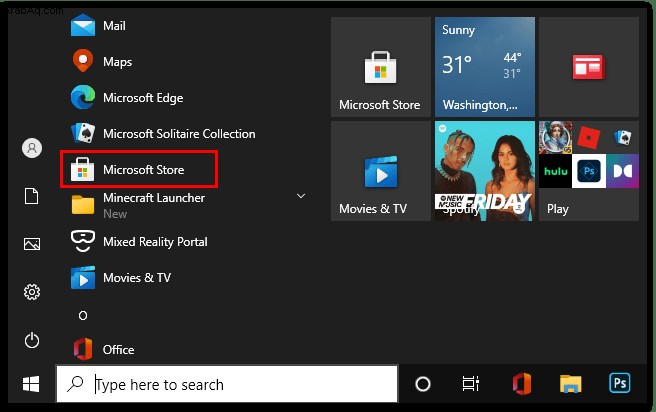
Task: Open Photoshop from the taskbar
Action: coord(620,383)
